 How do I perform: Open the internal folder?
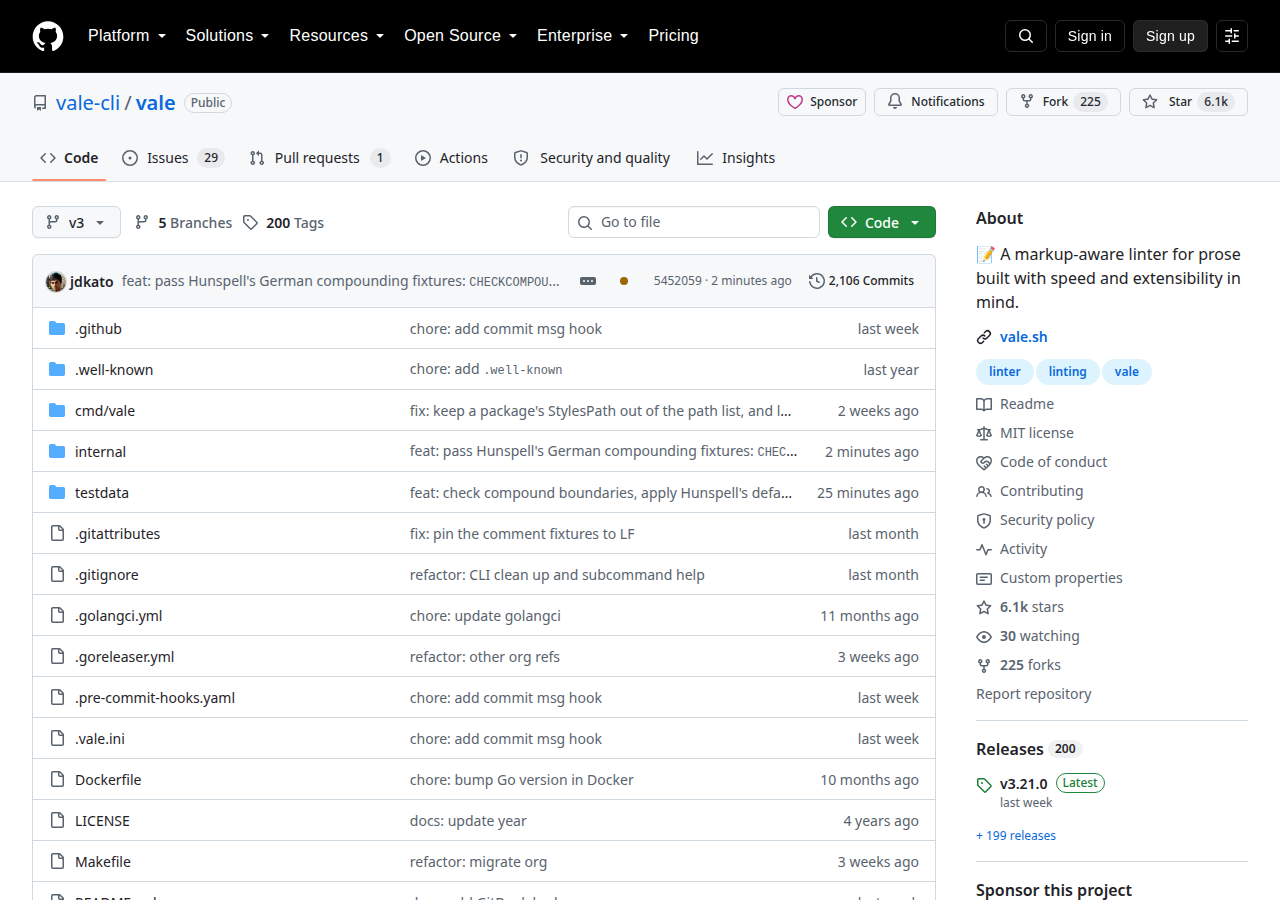[x=100, y=452]
